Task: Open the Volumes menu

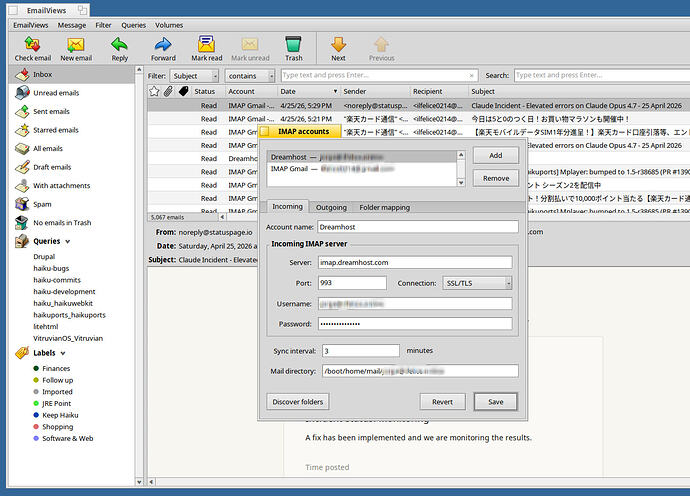Action: pos(169,25)
